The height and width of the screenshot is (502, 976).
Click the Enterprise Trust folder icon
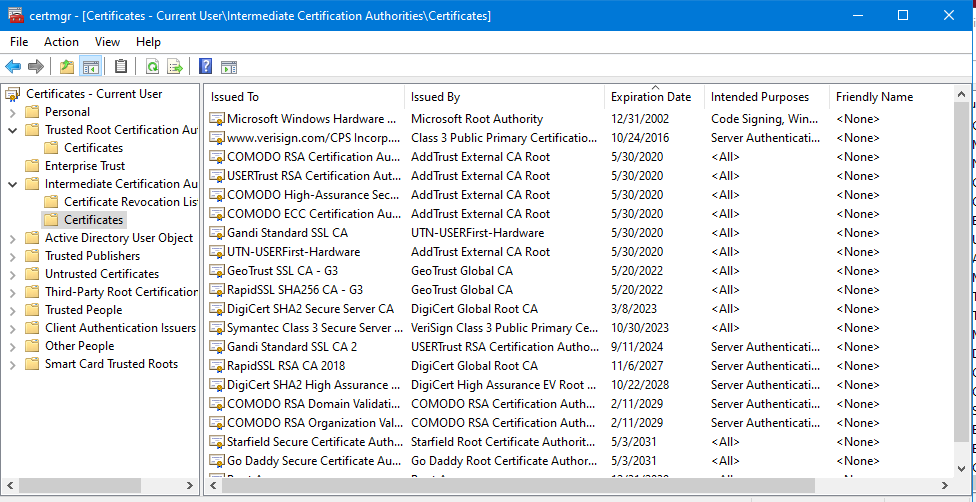pos(32,166)
